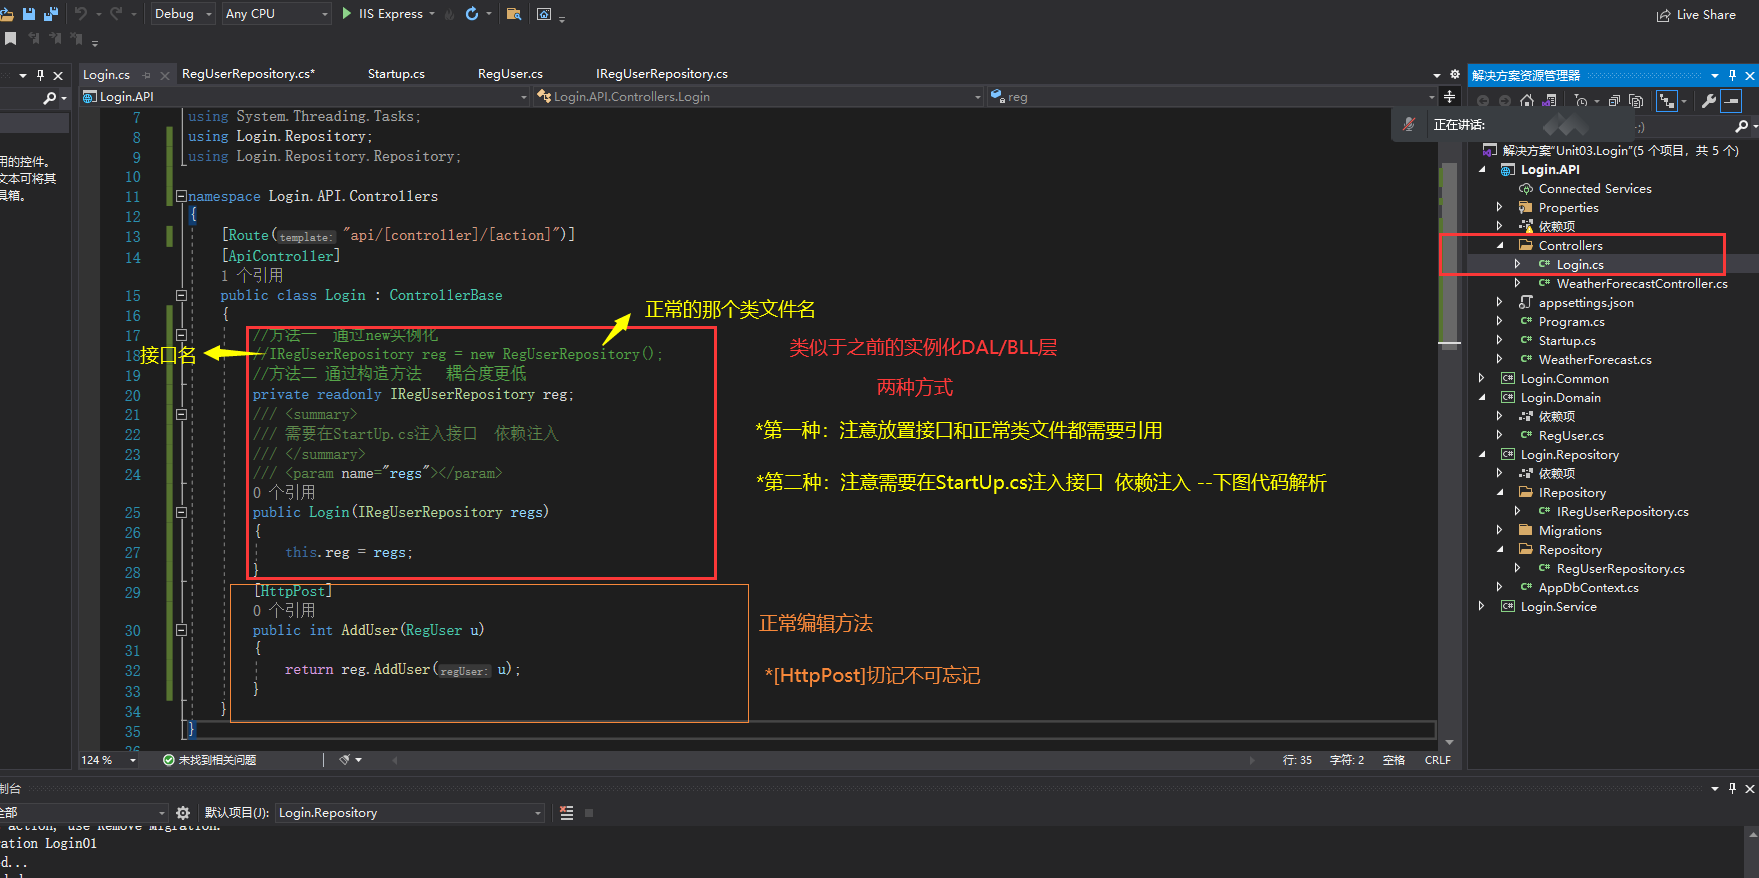The height and width of the screenshot is (878, 1759).
Task: Open the Login.API project scope dropdown
Action: point(305,96)
